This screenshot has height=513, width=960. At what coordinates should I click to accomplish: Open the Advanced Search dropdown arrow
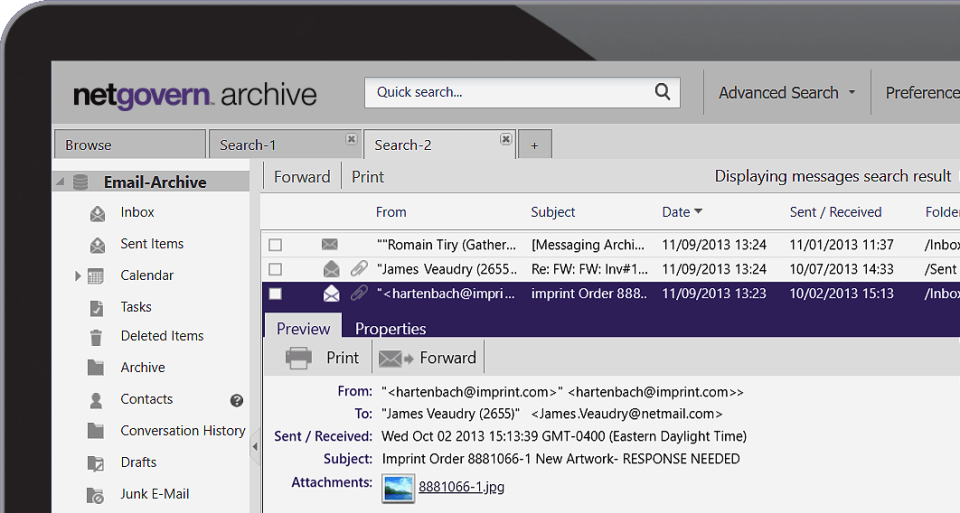(x=852, y=92)
